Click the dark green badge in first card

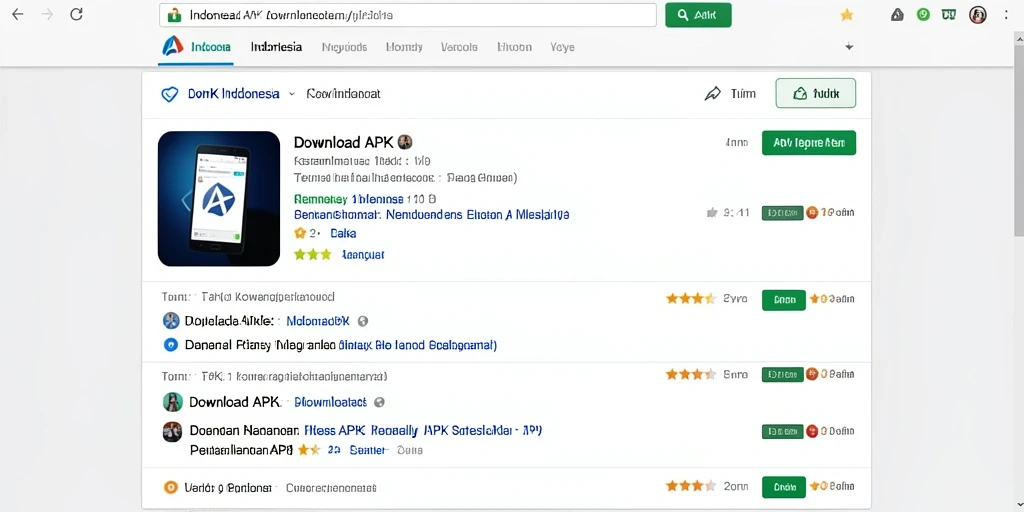782,213
